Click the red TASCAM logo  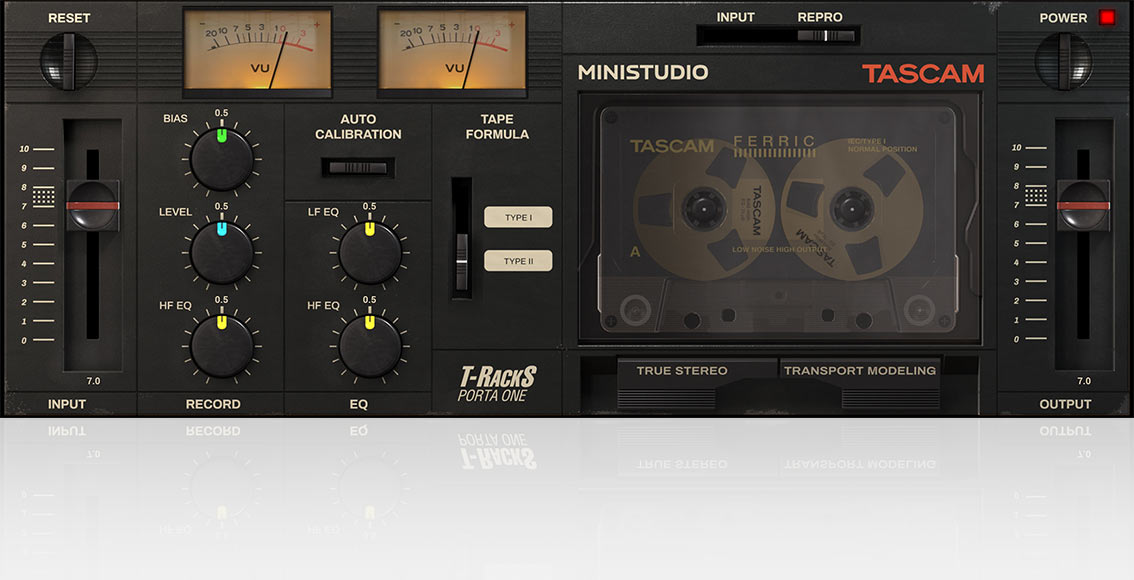pyautogui.click(x=923, y=73)
